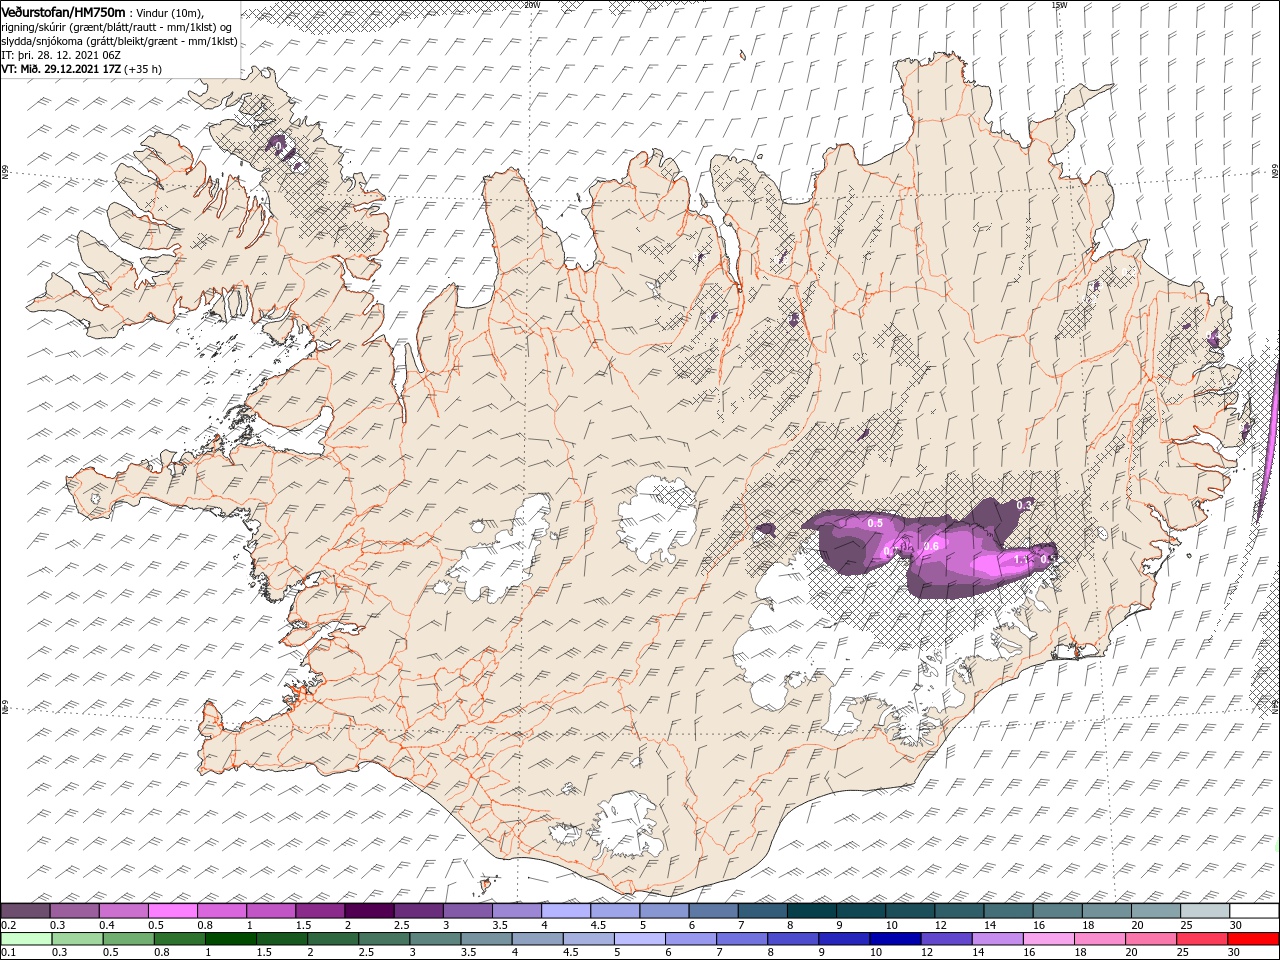1280x960 pixels.
Task: Click the '0.5' value in purple snow area
Action: 875,523
